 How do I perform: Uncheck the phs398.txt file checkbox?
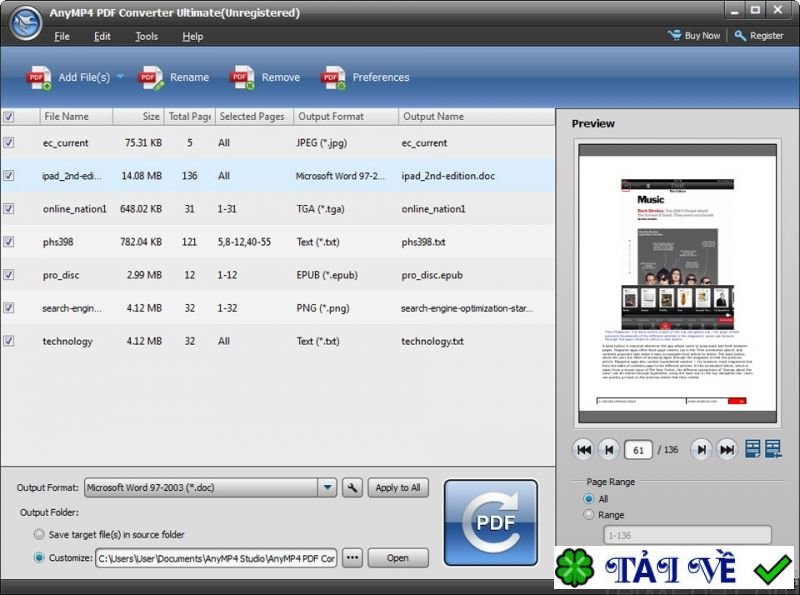(9, 242)
